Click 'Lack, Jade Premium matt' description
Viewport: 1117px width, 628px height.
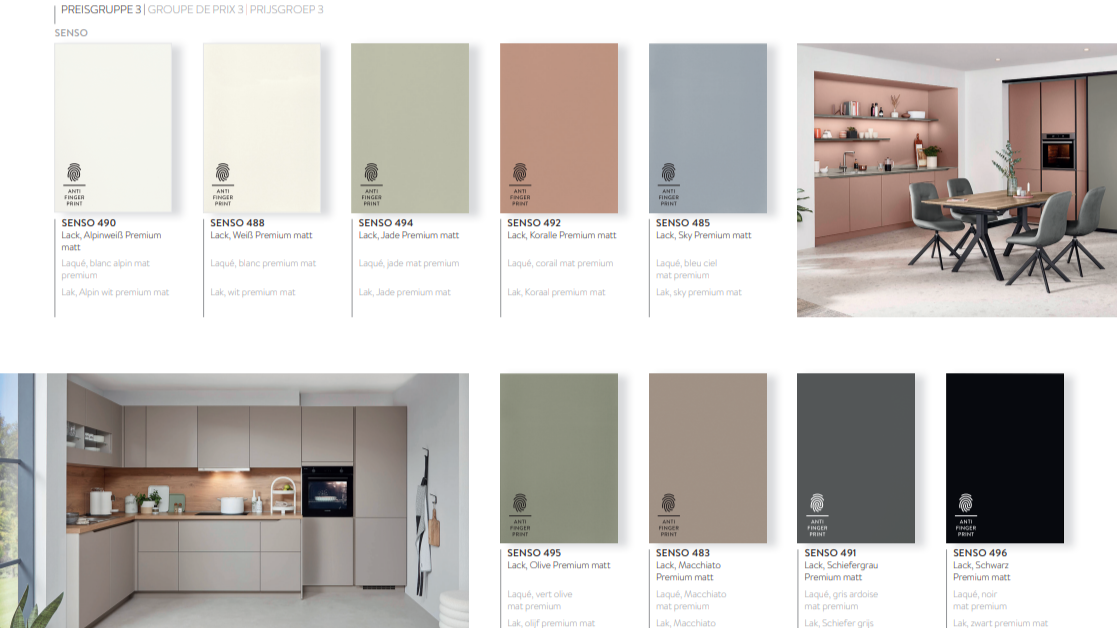coord(409,235)
